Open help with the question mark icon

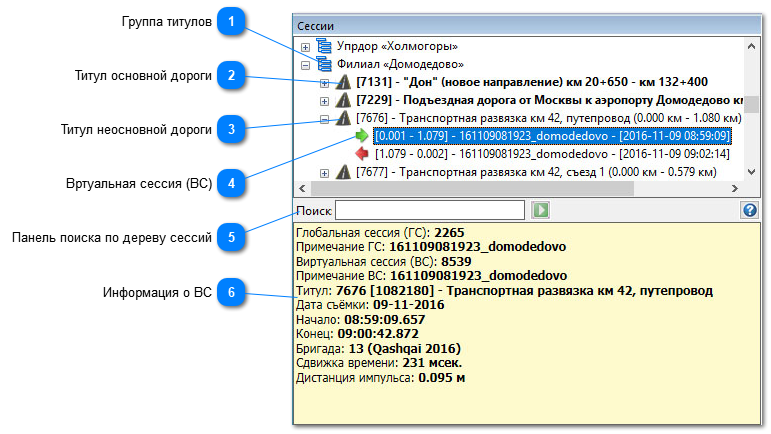coord(750,210)
